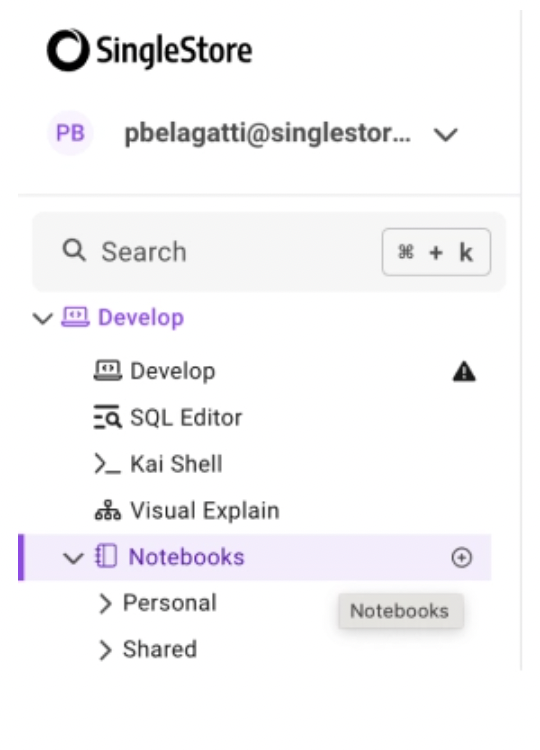
Task: Select the pbelagatti account email
Action: tap(267, 133)
